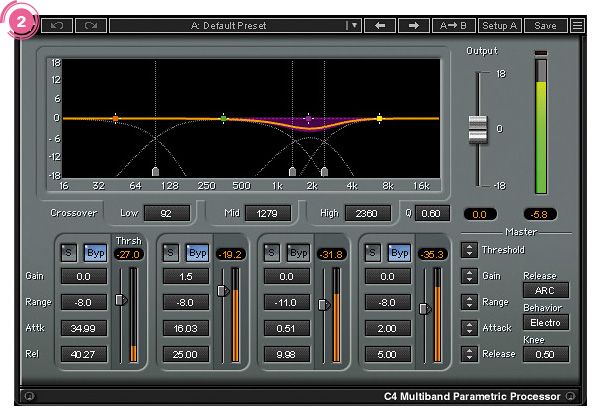Click the Low crossover field showing 92
Screen dimensions: 600x420
coord(167,213)
